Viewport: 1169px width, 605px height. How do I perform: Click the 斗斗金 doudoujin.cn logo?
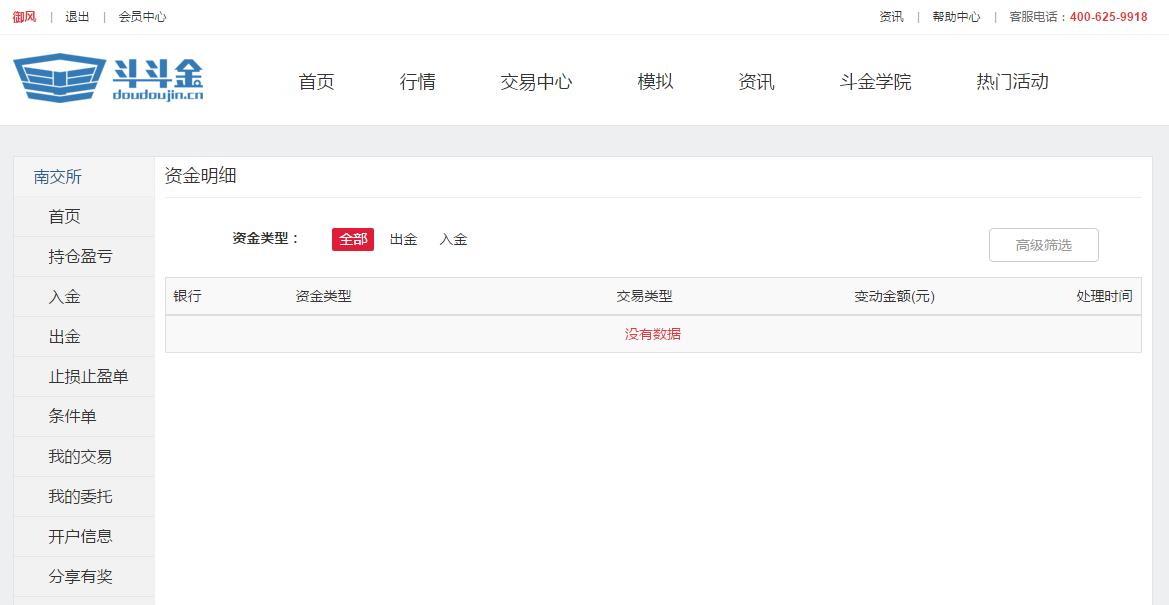pos(108,79)
